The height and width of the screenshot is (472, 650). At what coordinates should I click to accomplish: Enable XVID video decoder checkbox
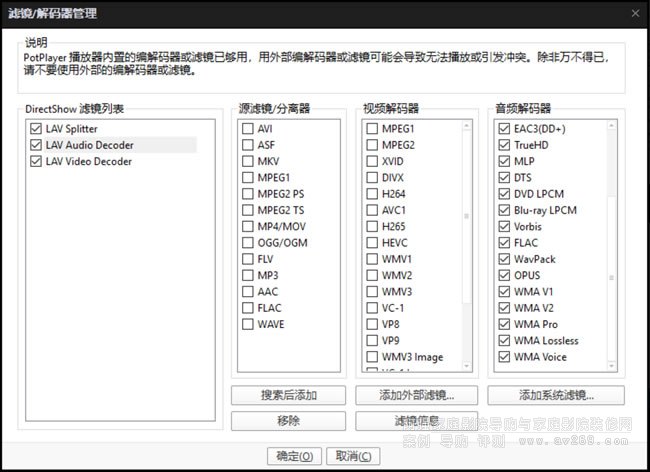point(372,161)
